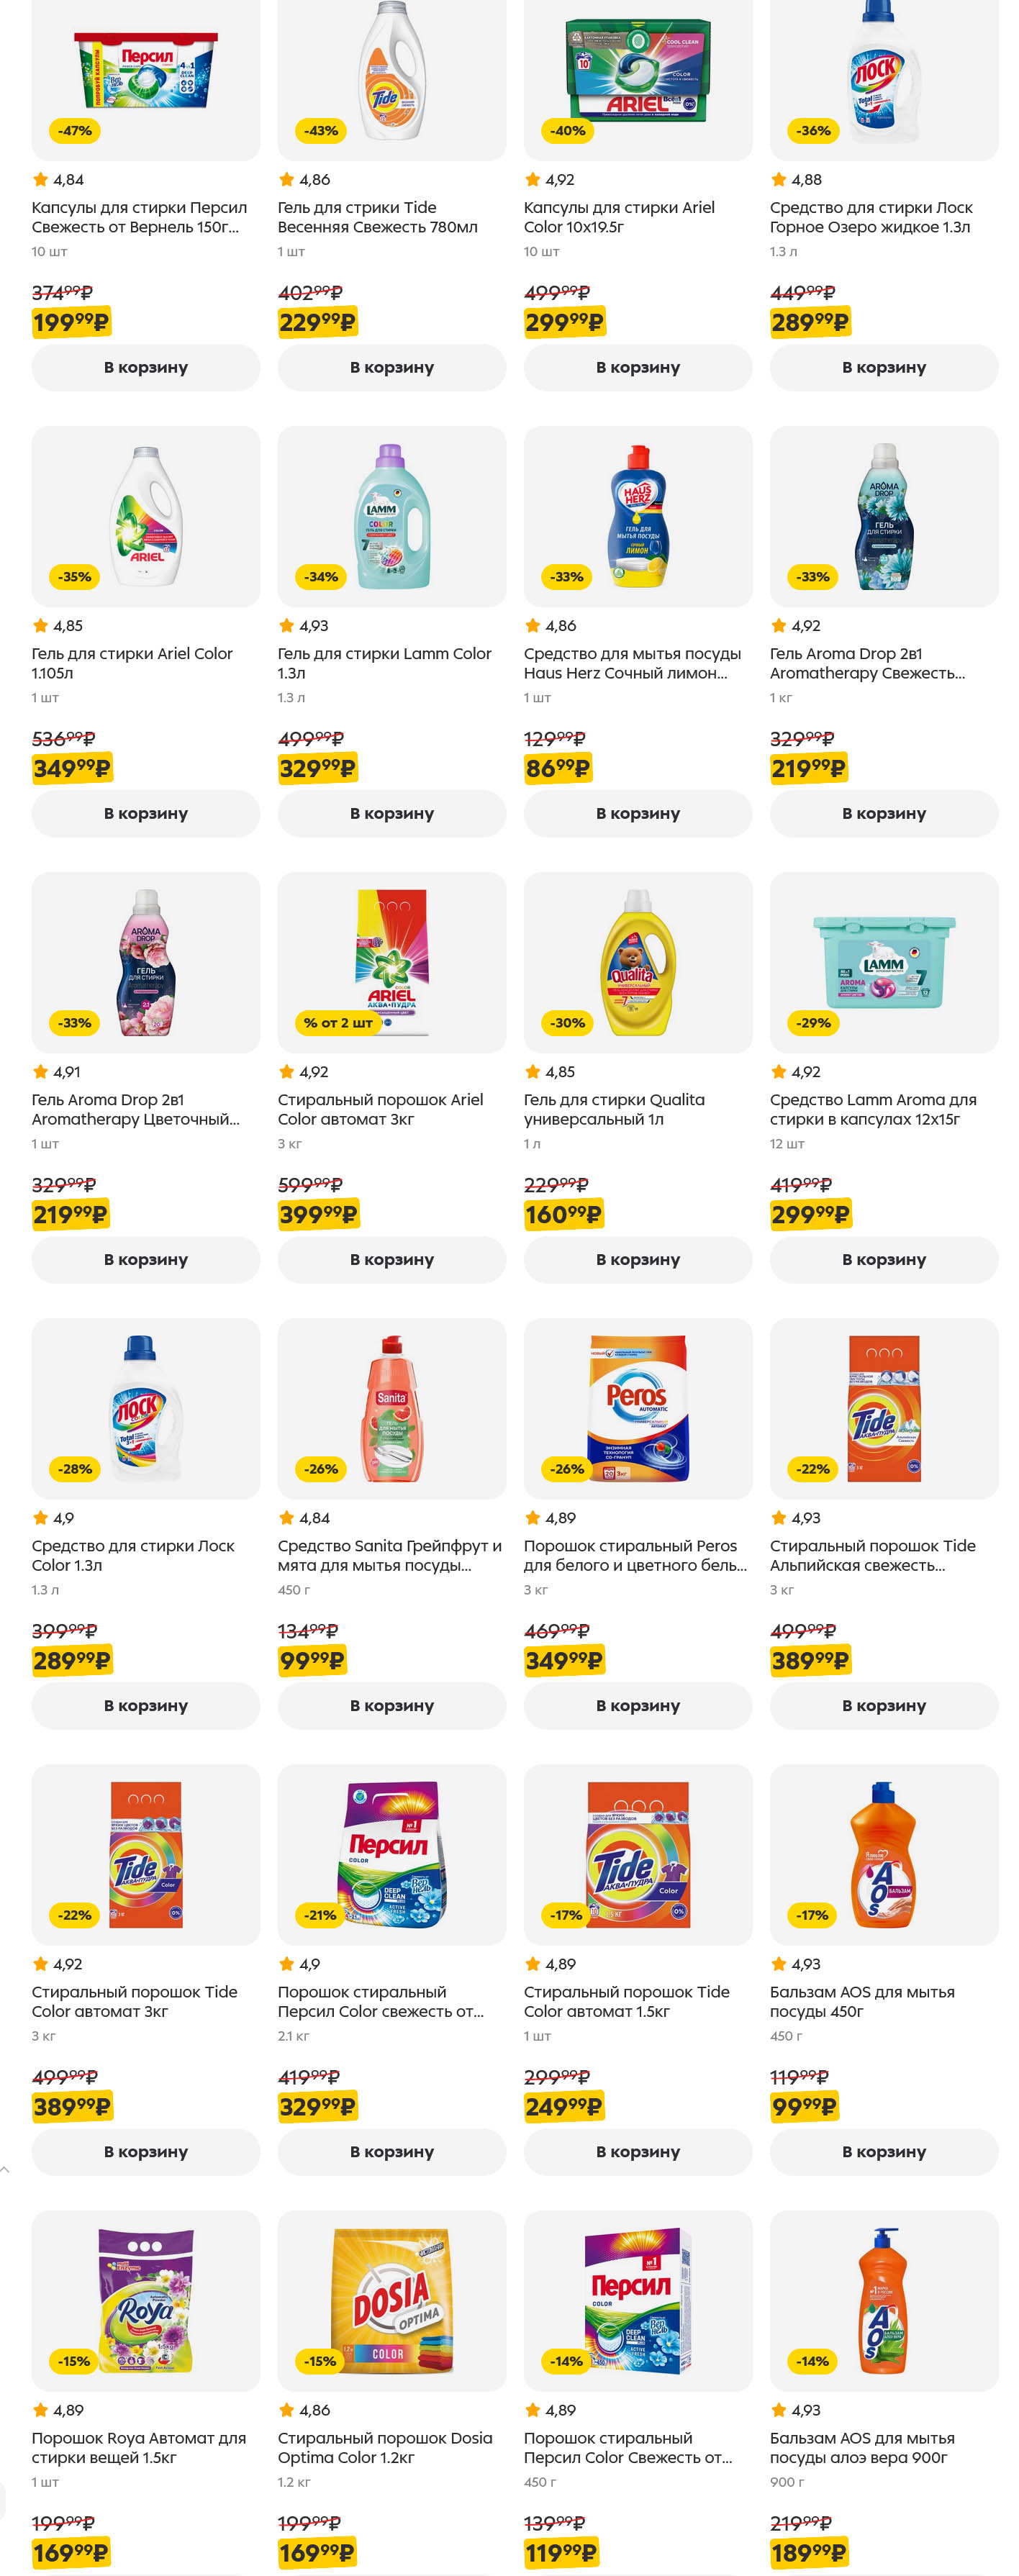Click the -43% badge on Tide gel image
This screenshot has width=1019, height=2576.
[320, 131]
